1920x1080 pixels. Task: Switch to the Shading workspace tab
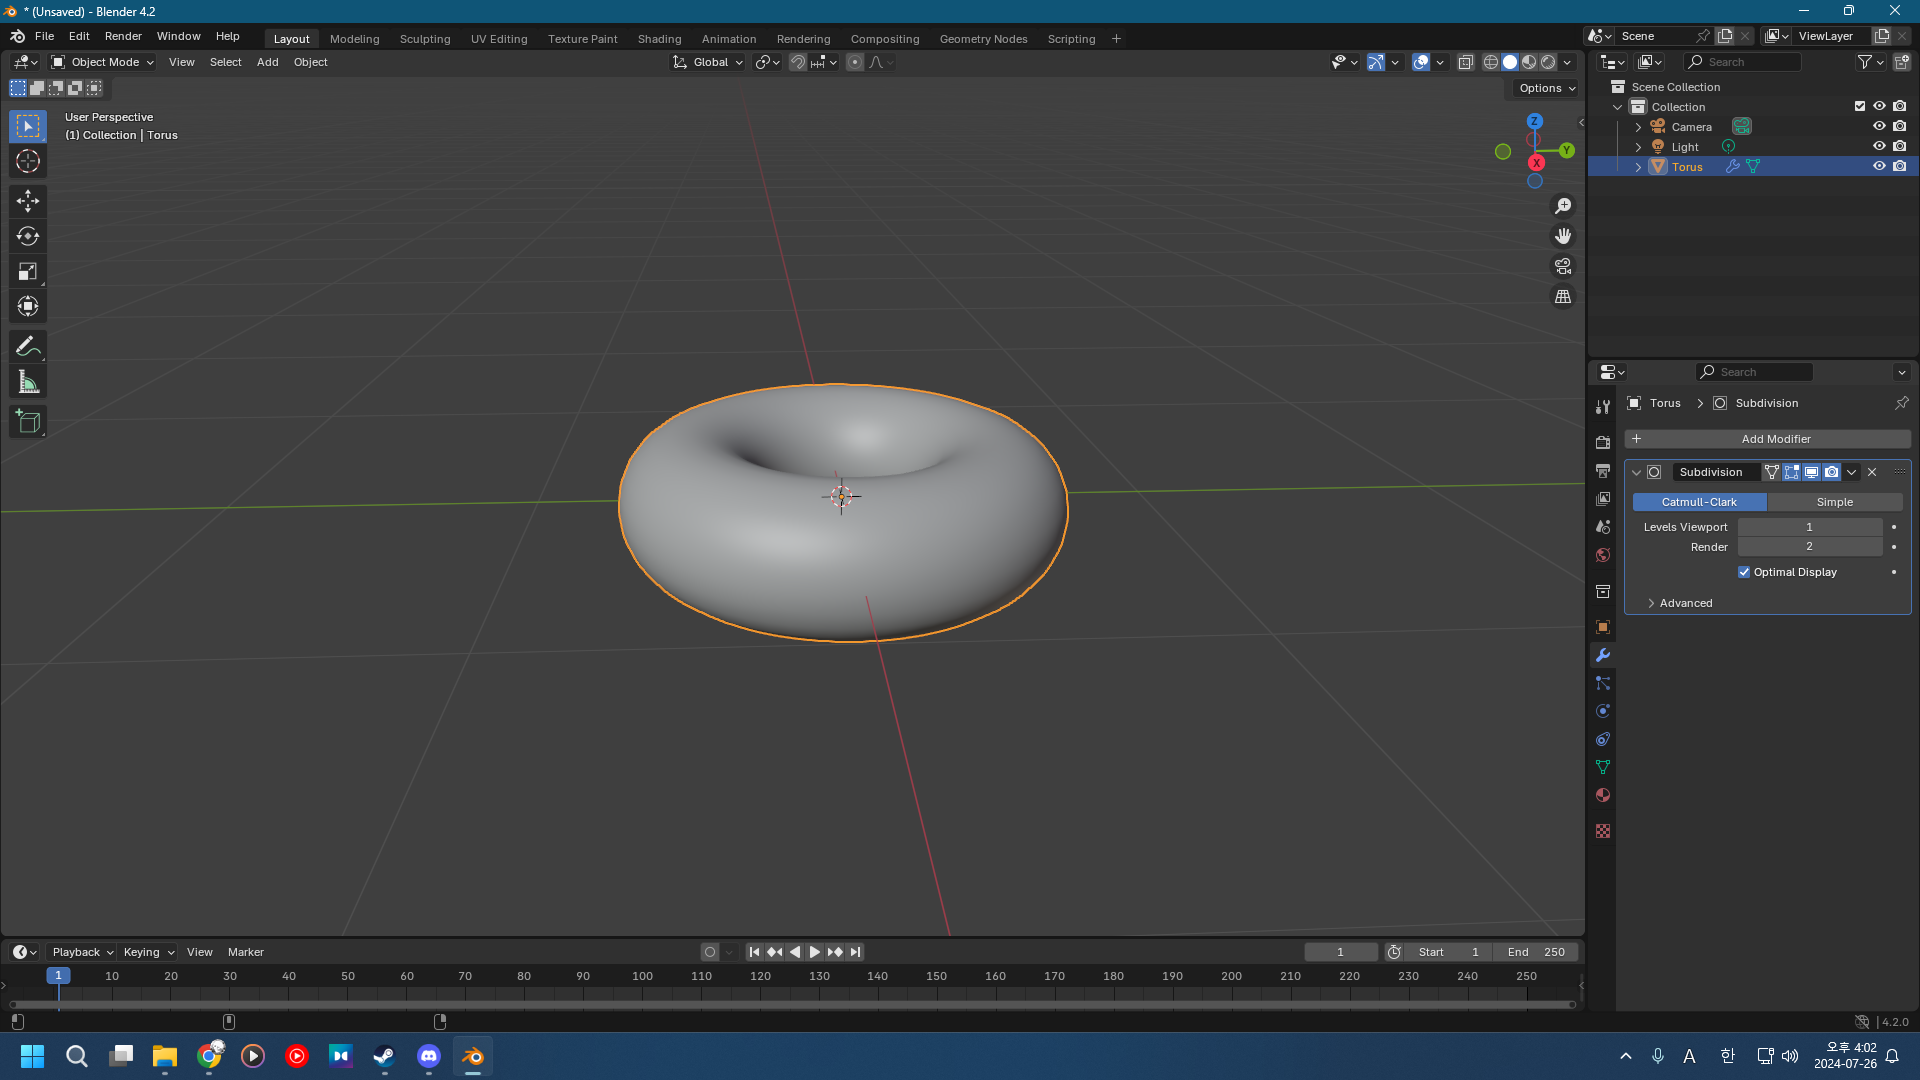(x=659, y=39)
